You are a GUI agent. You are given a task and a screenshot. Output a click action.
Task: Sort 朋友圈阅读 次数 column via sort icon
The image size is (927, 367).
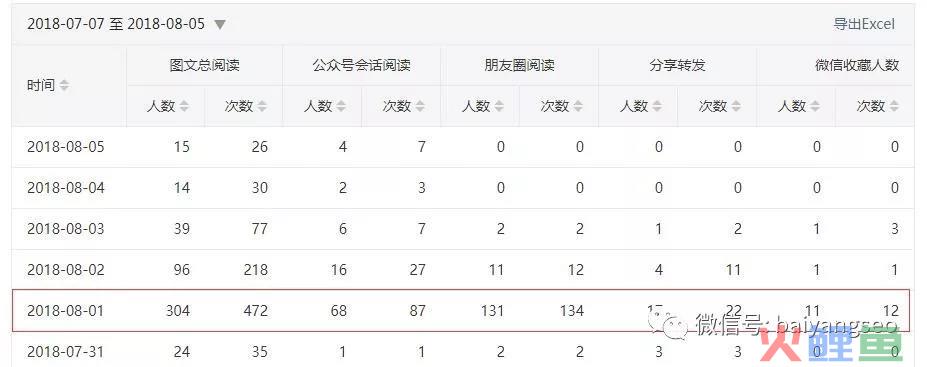tap(578, 106)
